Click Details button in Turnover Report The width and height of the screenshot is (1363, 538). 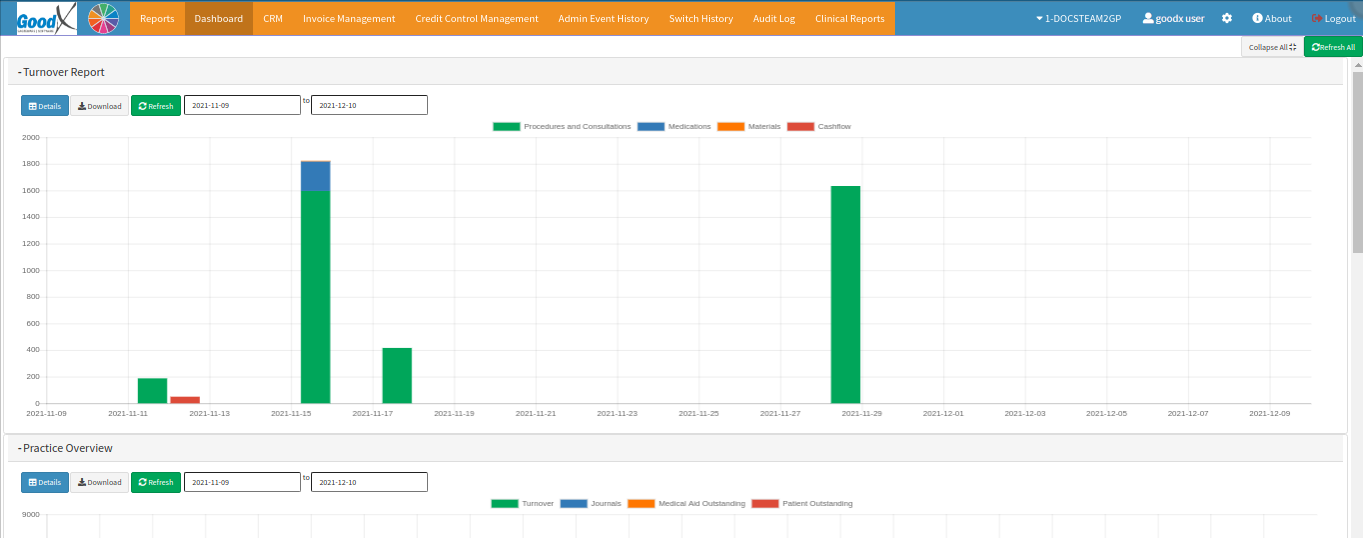pyautogui.click(x=45, y=106)
